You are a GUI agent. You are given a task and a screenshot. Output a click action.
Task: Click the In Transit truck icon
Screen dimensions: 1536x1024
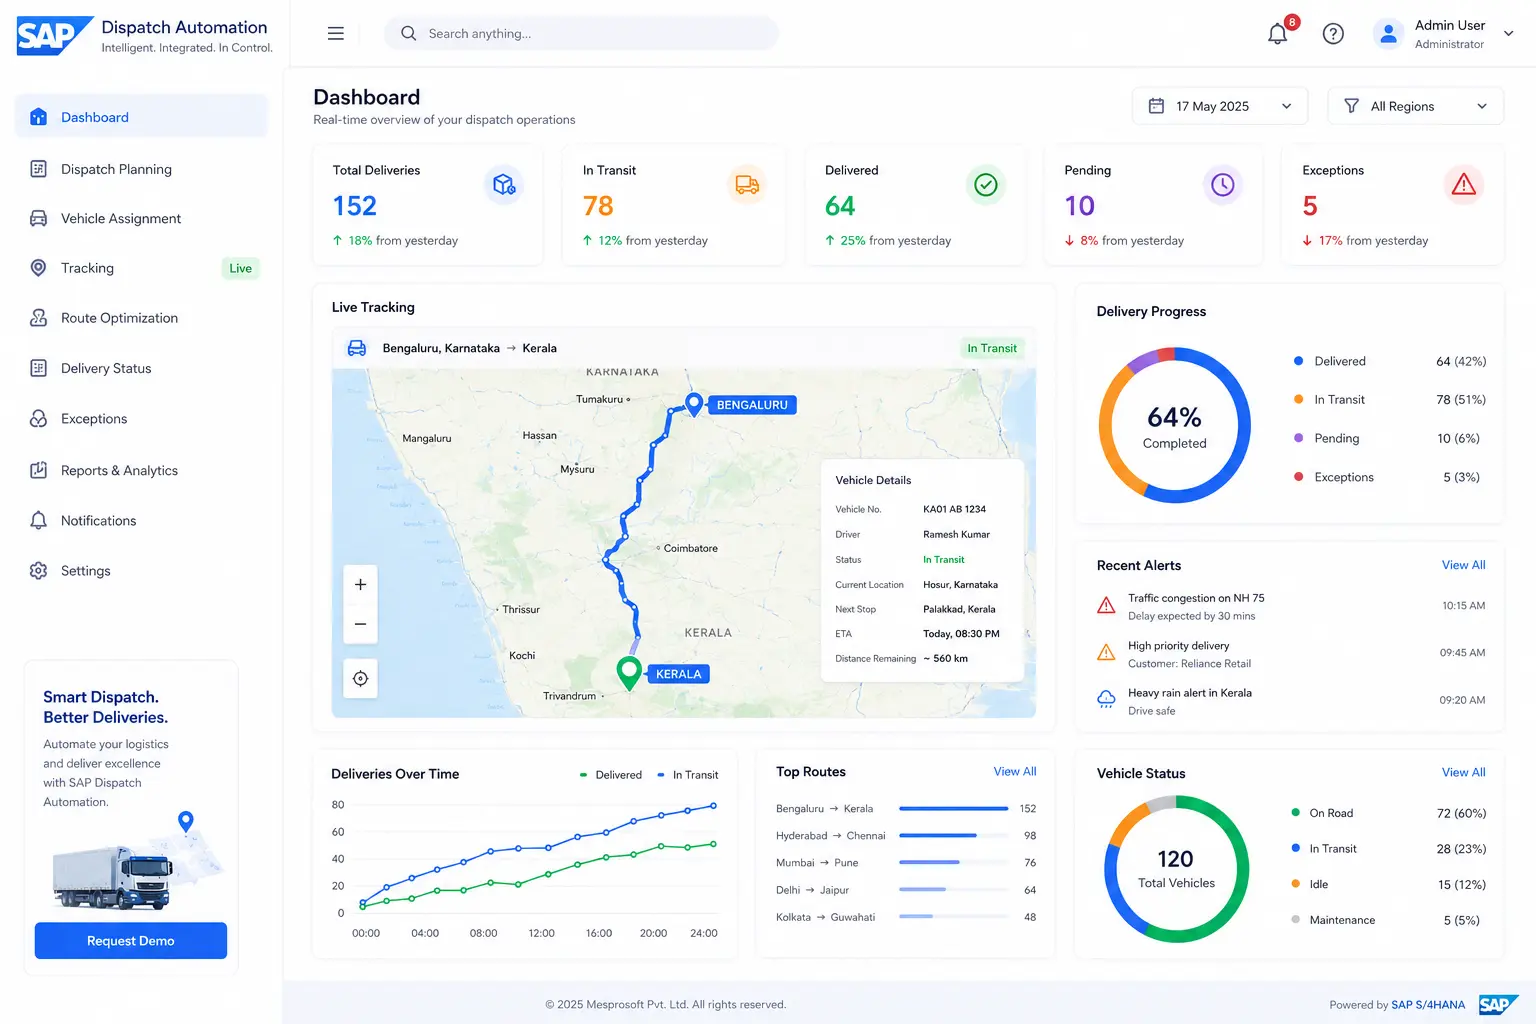(x=747, y=185)
